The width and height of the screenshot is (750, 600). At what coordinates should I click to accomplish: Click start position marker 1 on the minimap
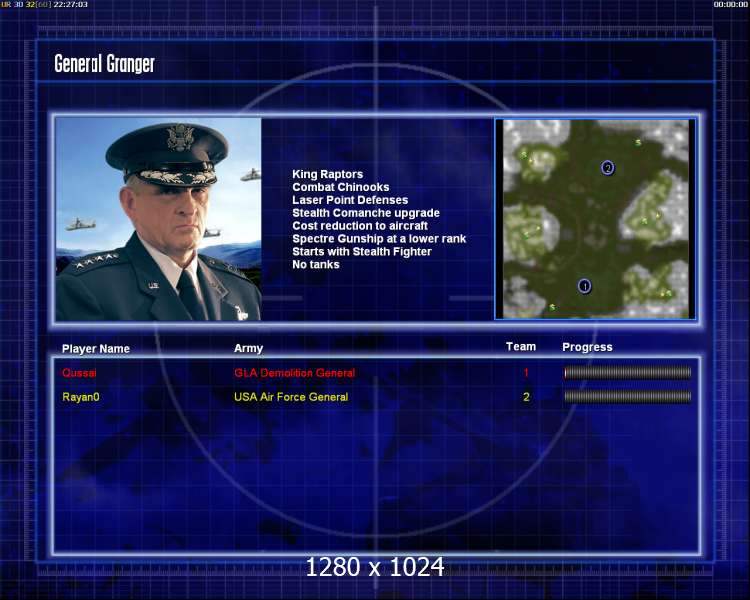pos(584,286)
